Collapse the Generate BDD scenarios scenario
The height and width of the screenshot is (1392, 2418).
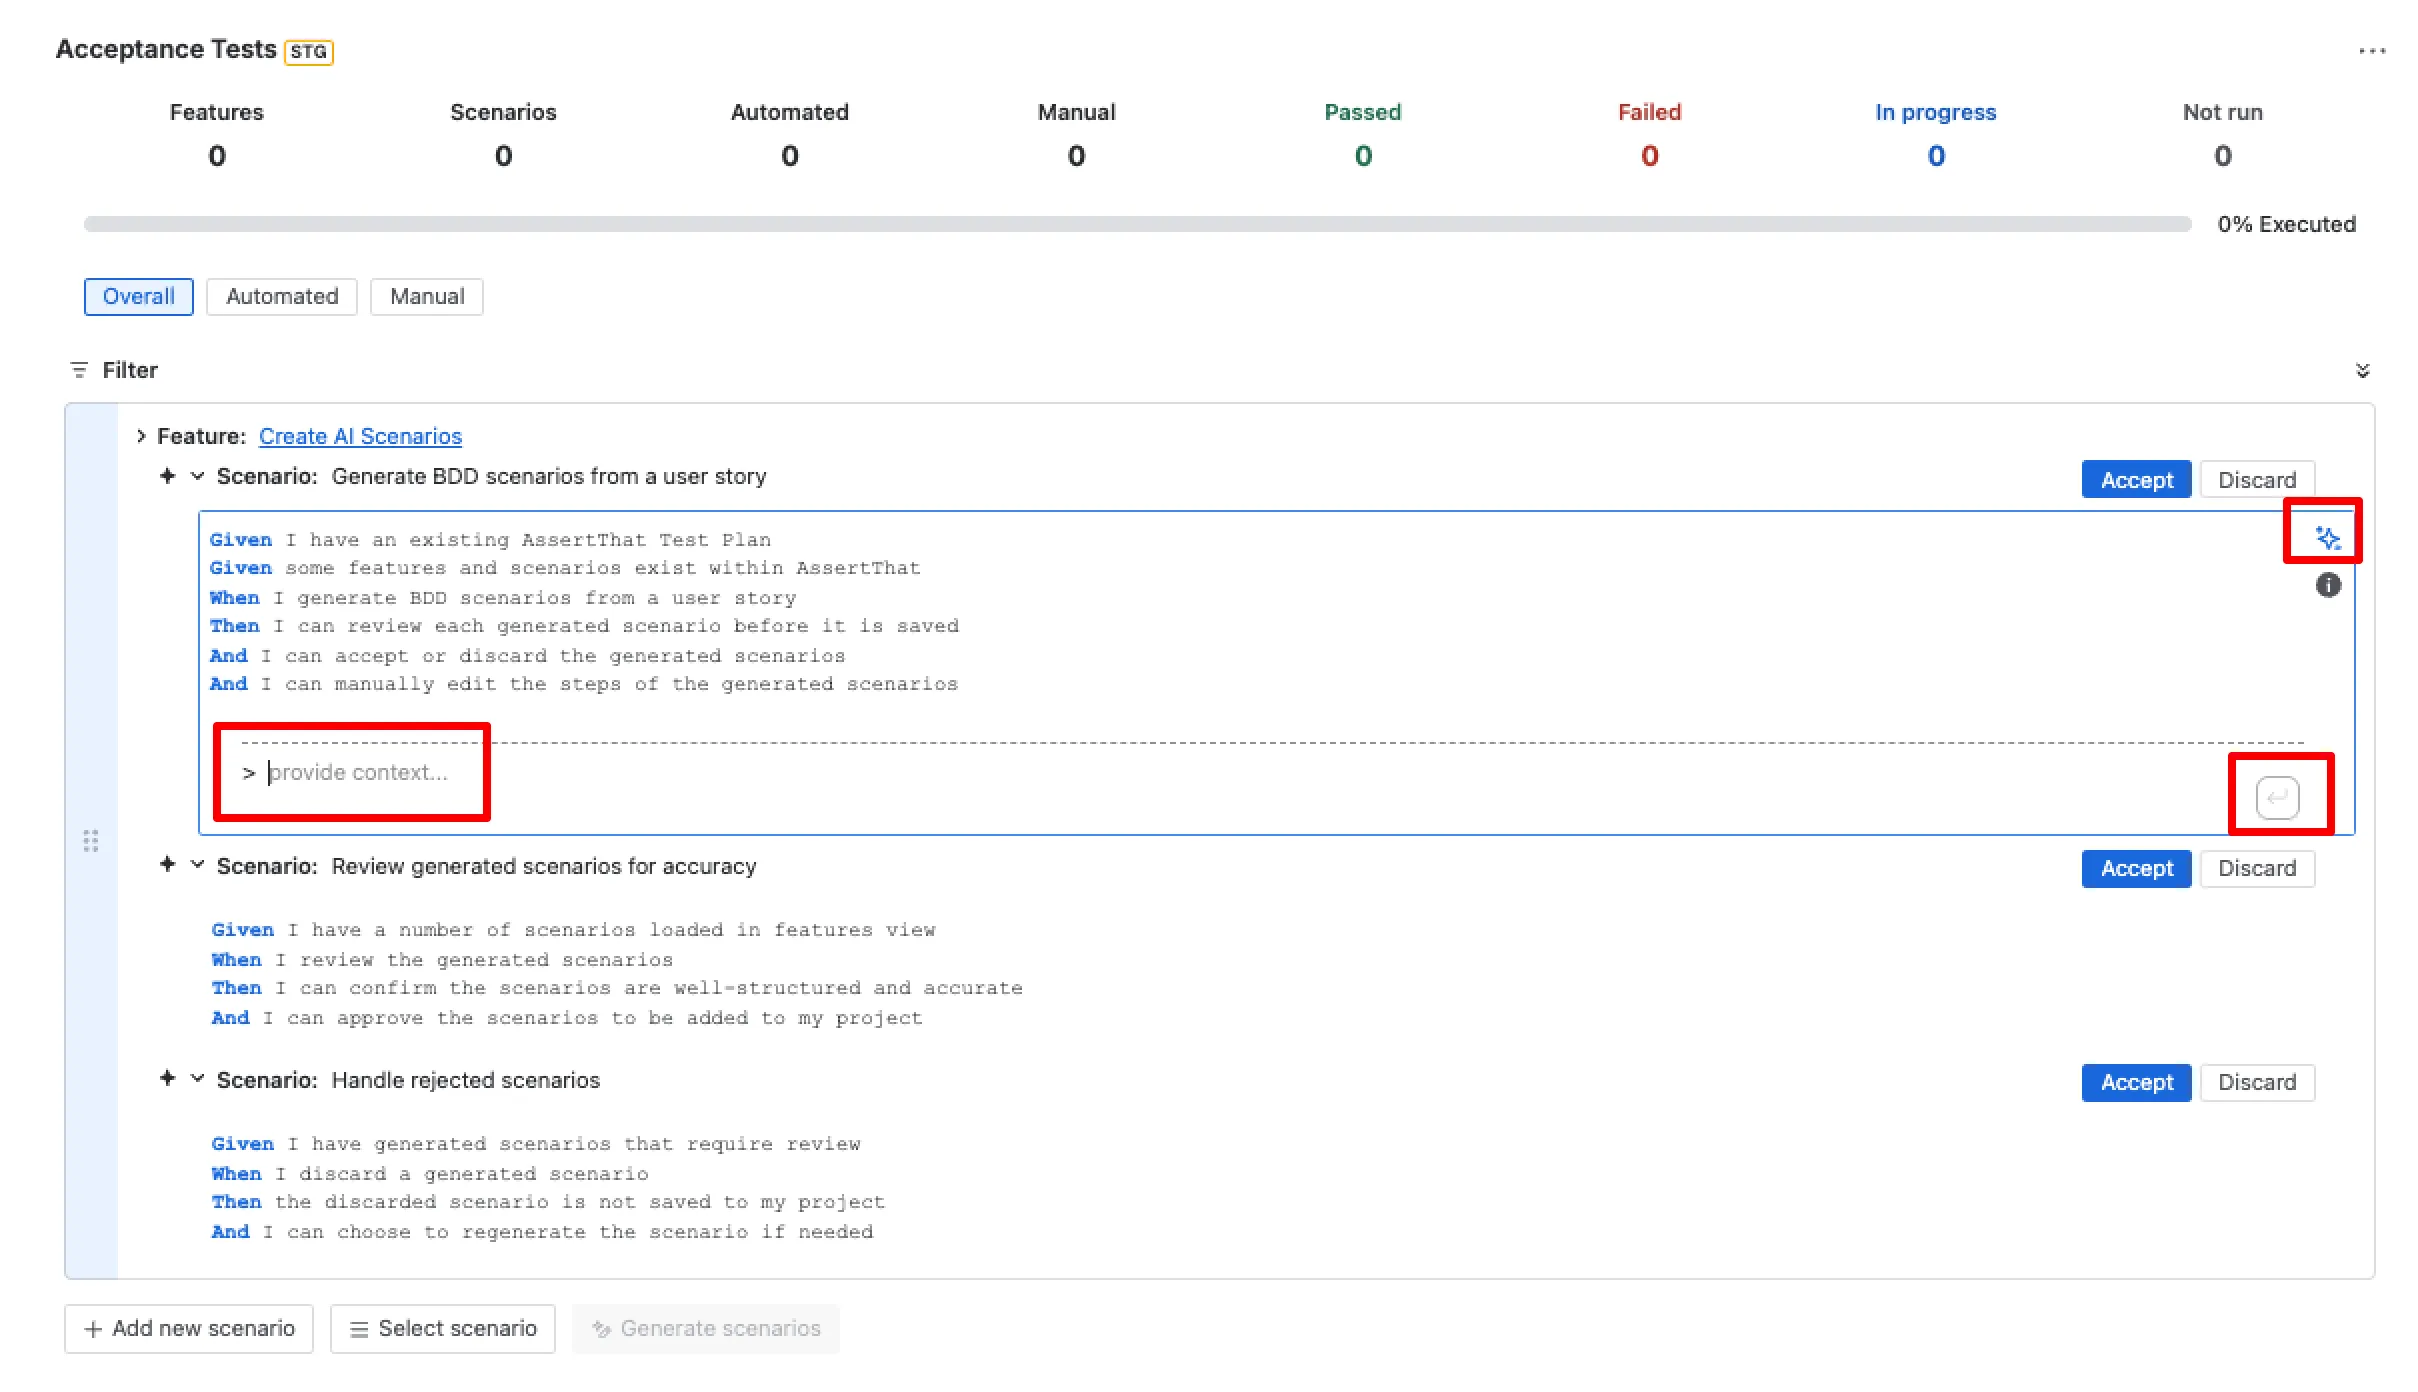197,476
